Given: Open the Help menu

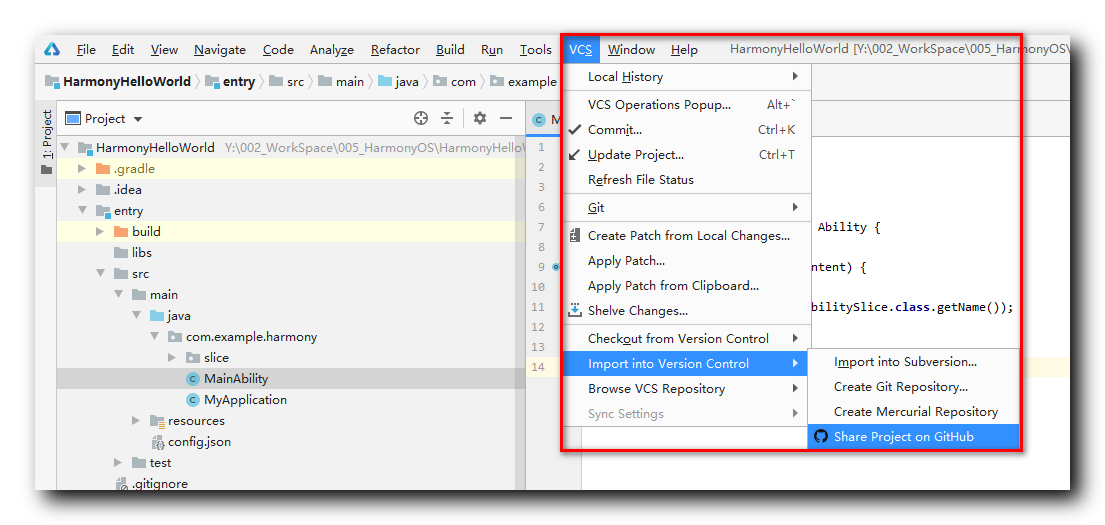Looking at the screenshot, I should click(x=684, y=50).
